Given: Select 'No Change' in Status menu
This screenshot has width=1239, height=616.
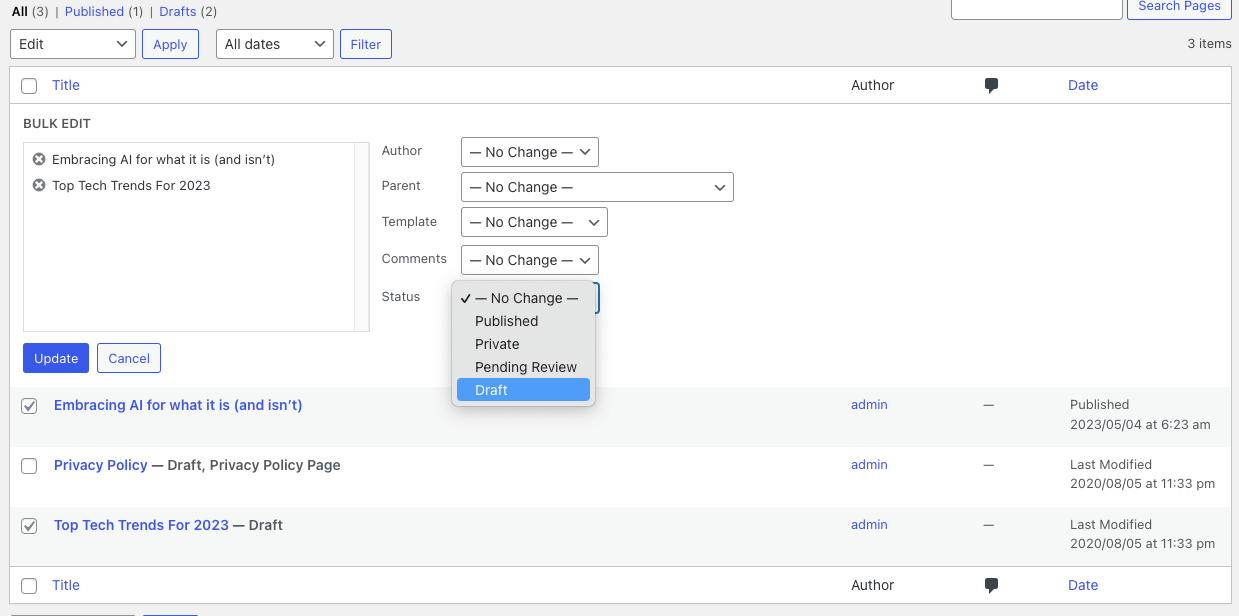Looking at the screenshot, I should point(523,298).
